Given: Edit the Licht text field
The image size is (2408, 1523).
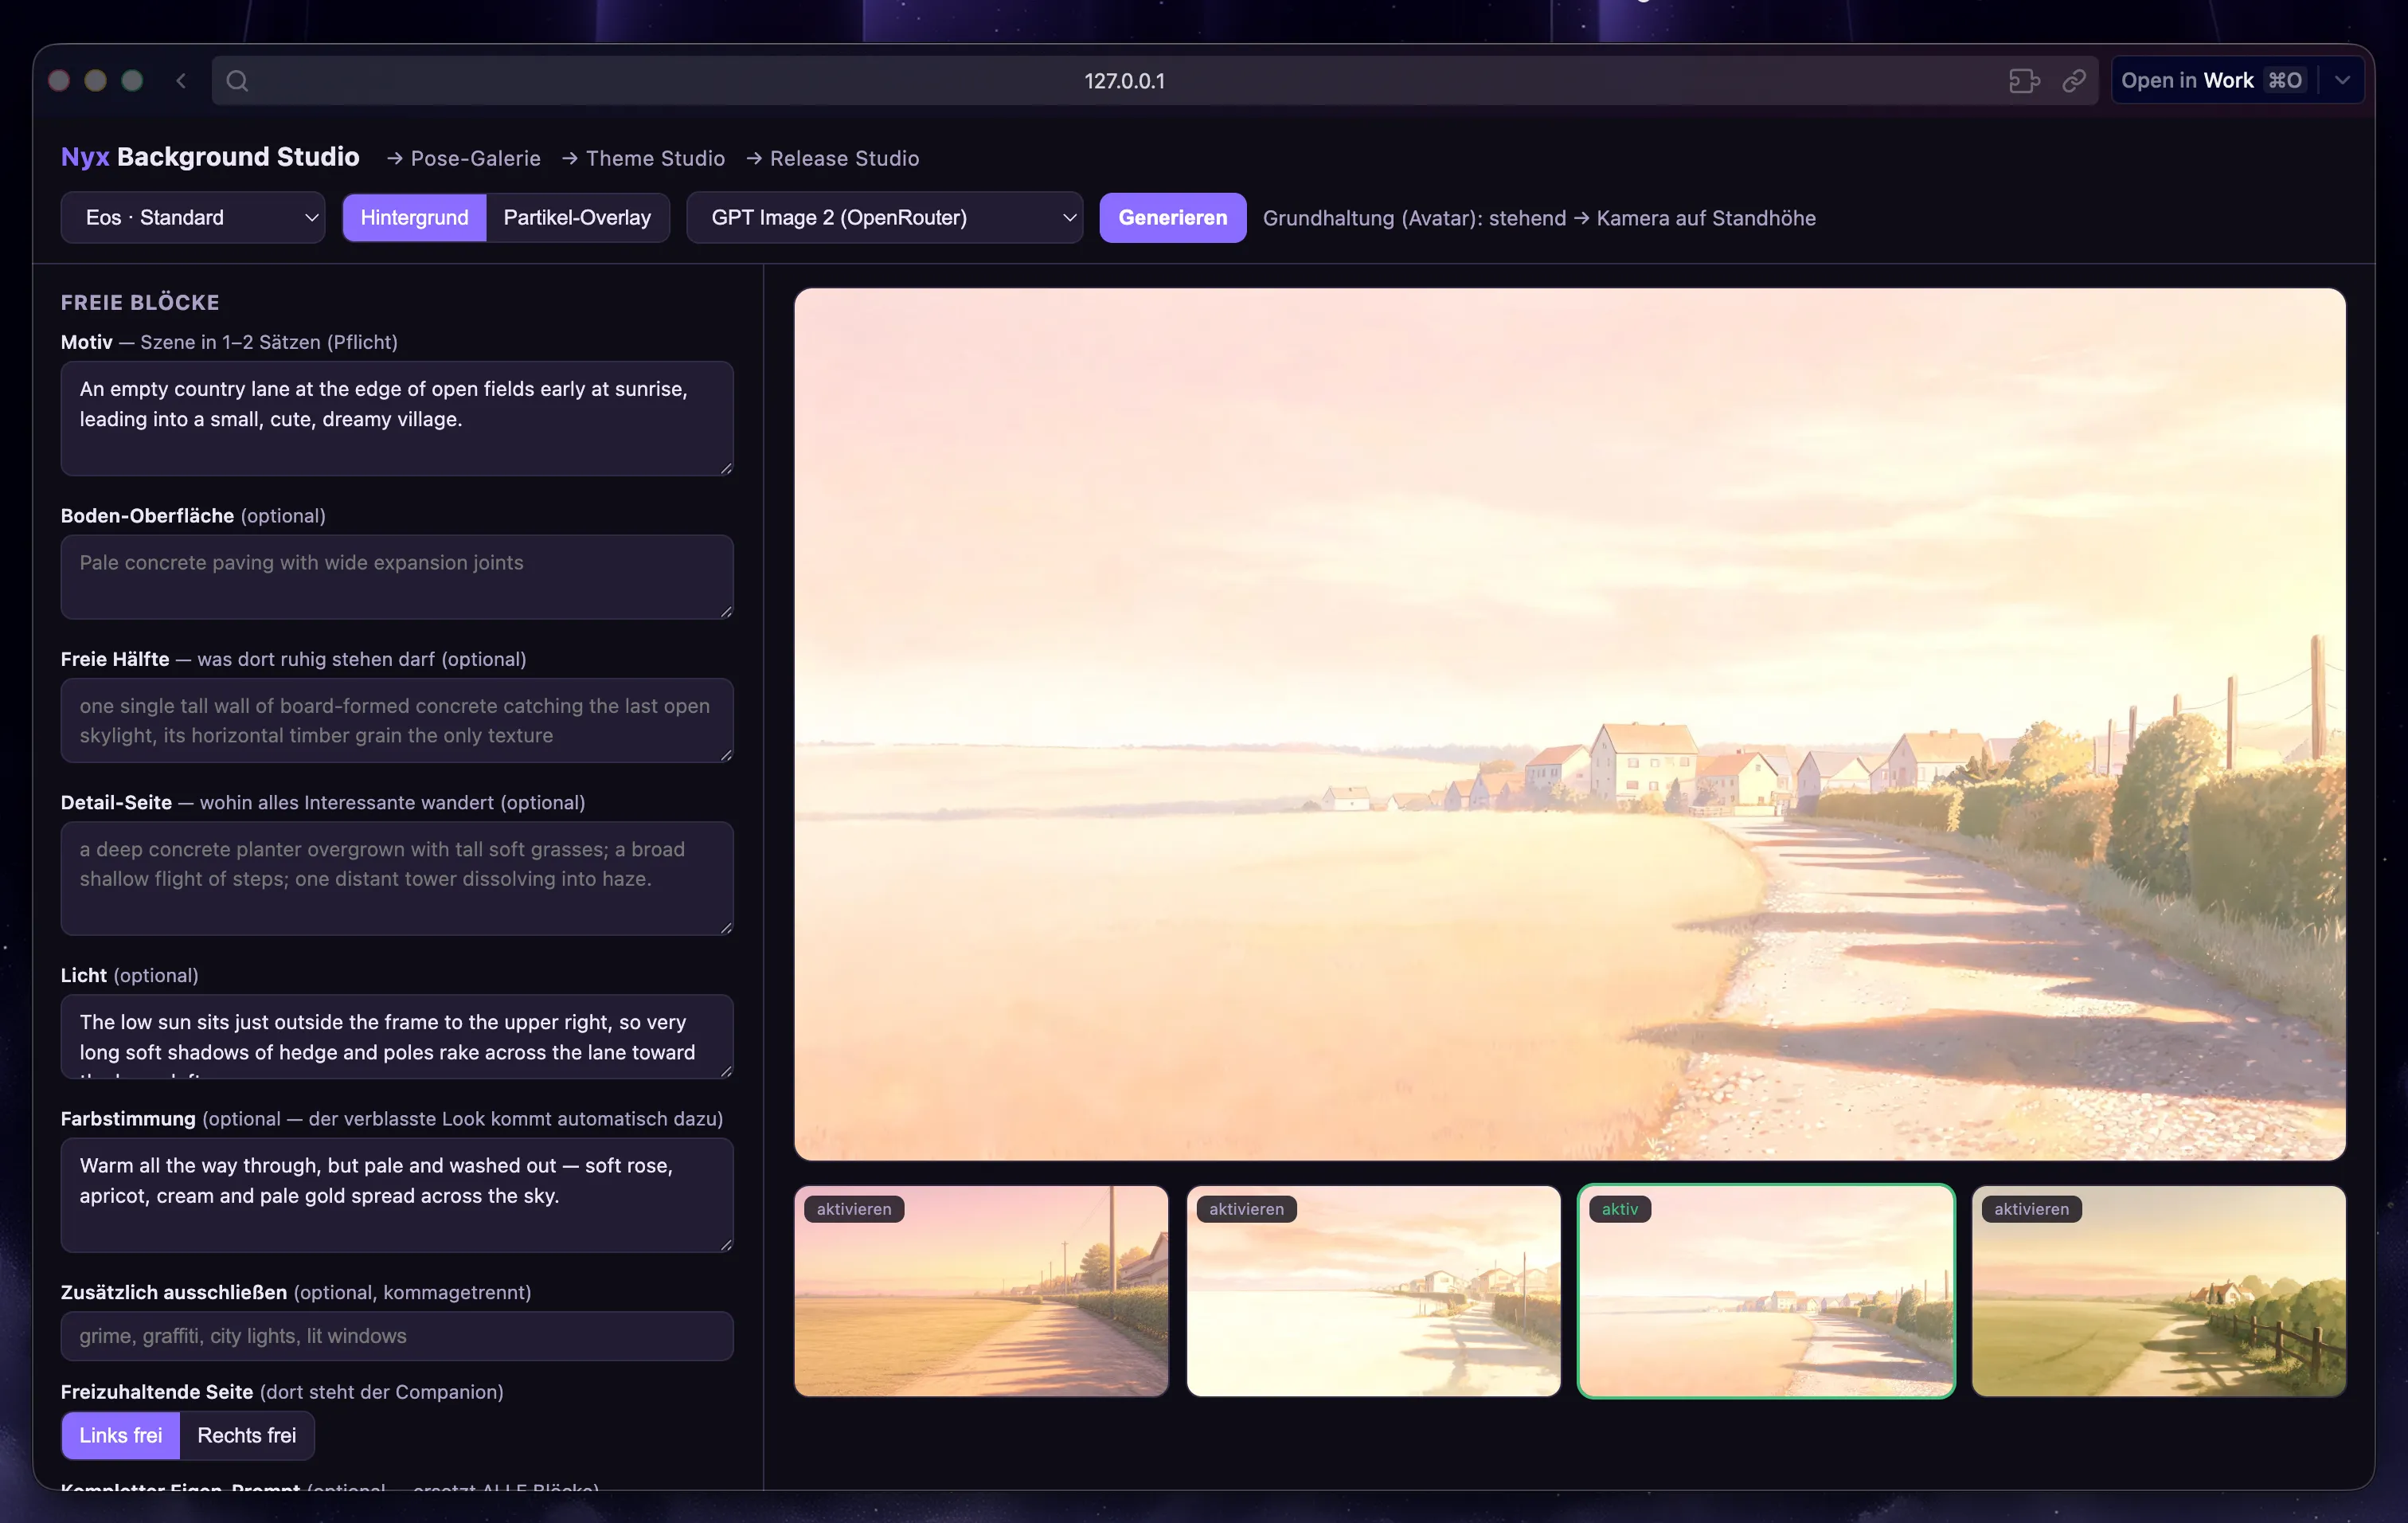Looking at the screenshot, I should 397,1037.
